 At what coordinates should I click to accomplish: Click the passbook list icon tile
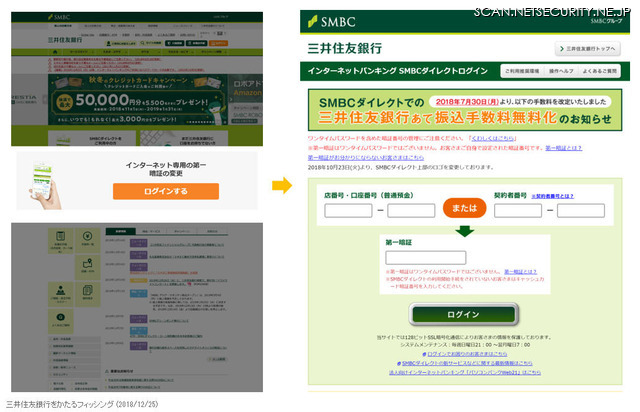pyautogui.click(x=61, y=240)
